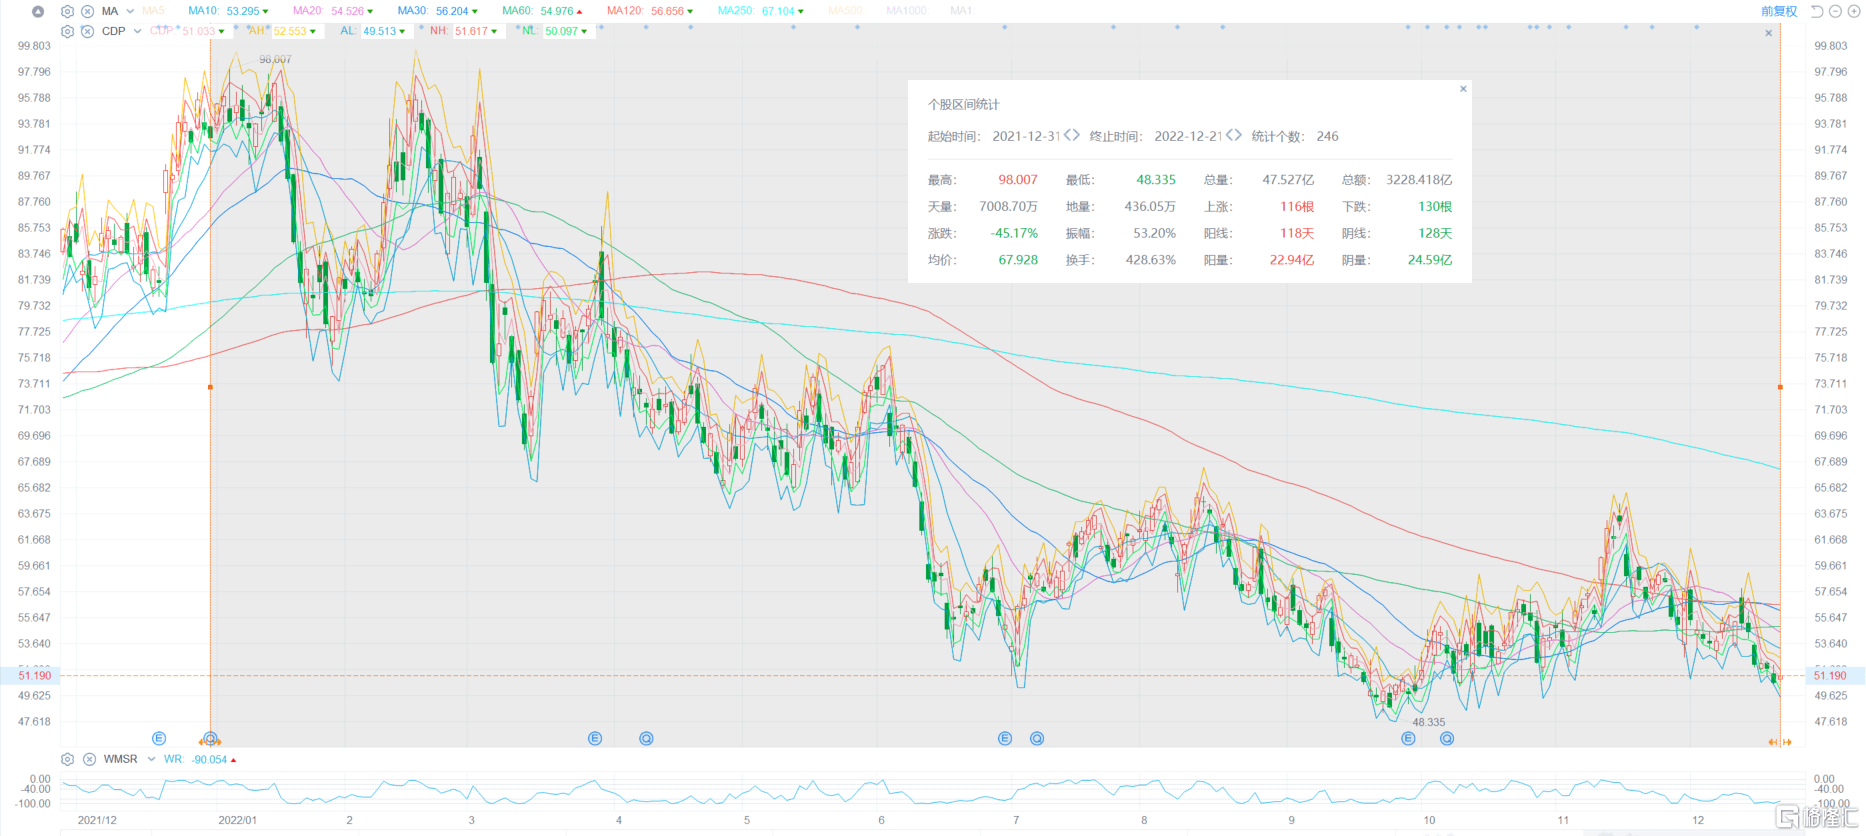This screenshot has width=1866, height=836.
Task: Toggle the faded MA1000 line label
Action: [x=906, y=11]
